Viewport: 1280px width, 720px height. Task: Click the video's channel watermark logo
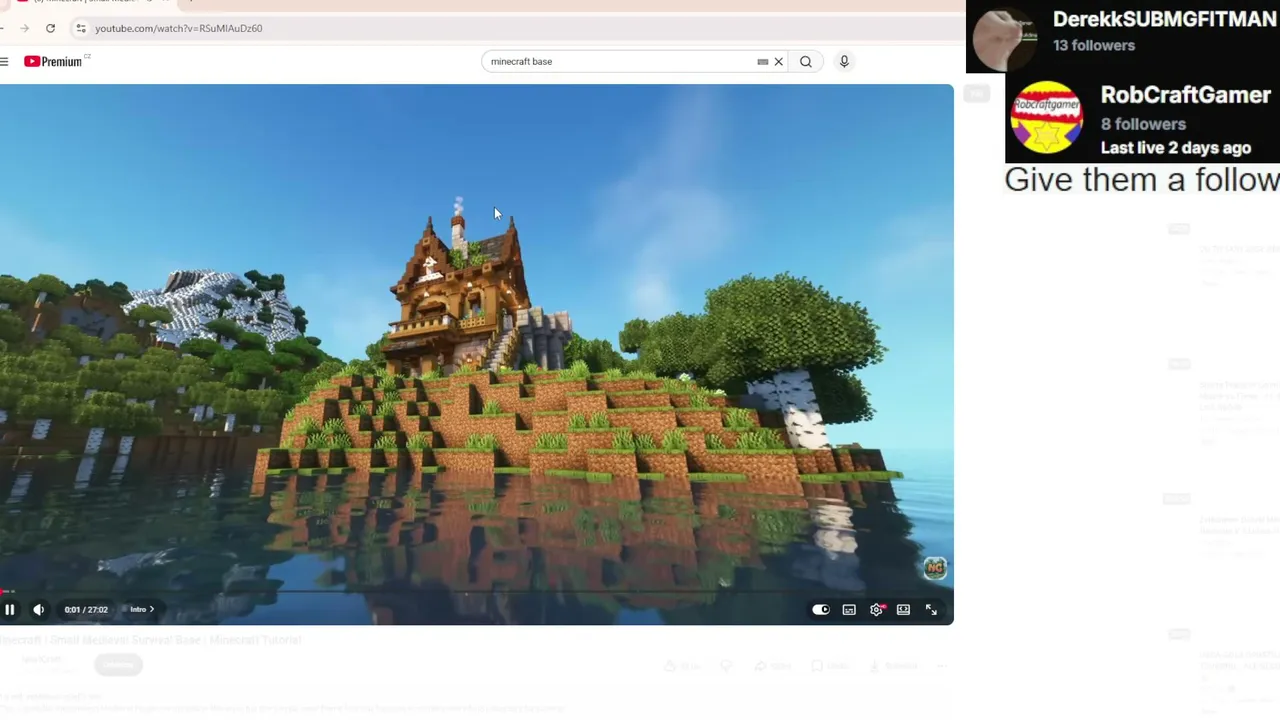coord(935,568)
